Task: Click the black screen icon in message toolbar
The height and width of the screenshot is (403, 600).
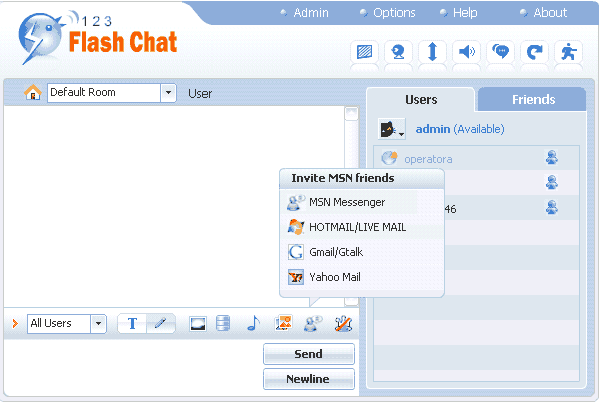Action: coord(198,324)
